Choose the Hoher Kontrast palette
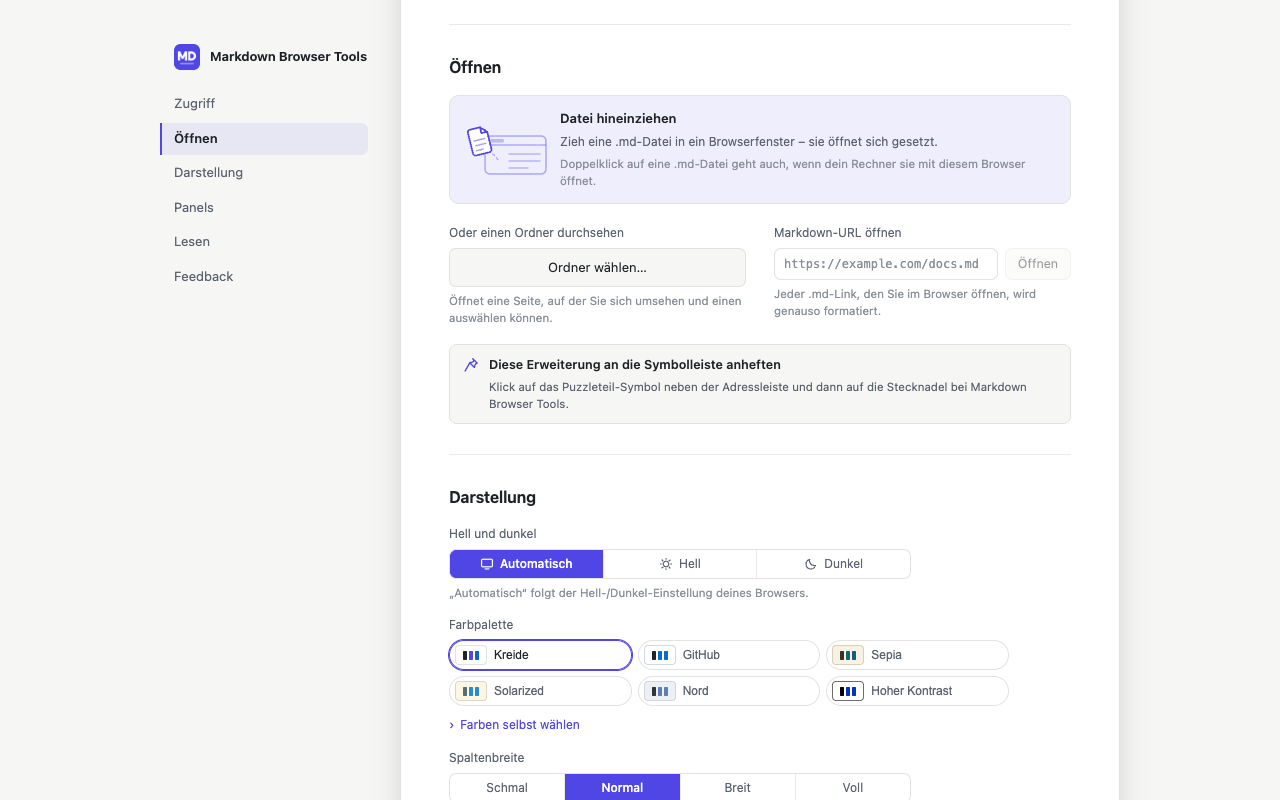The height and width of the screenshot is (800, 1280). click(917, 691)
